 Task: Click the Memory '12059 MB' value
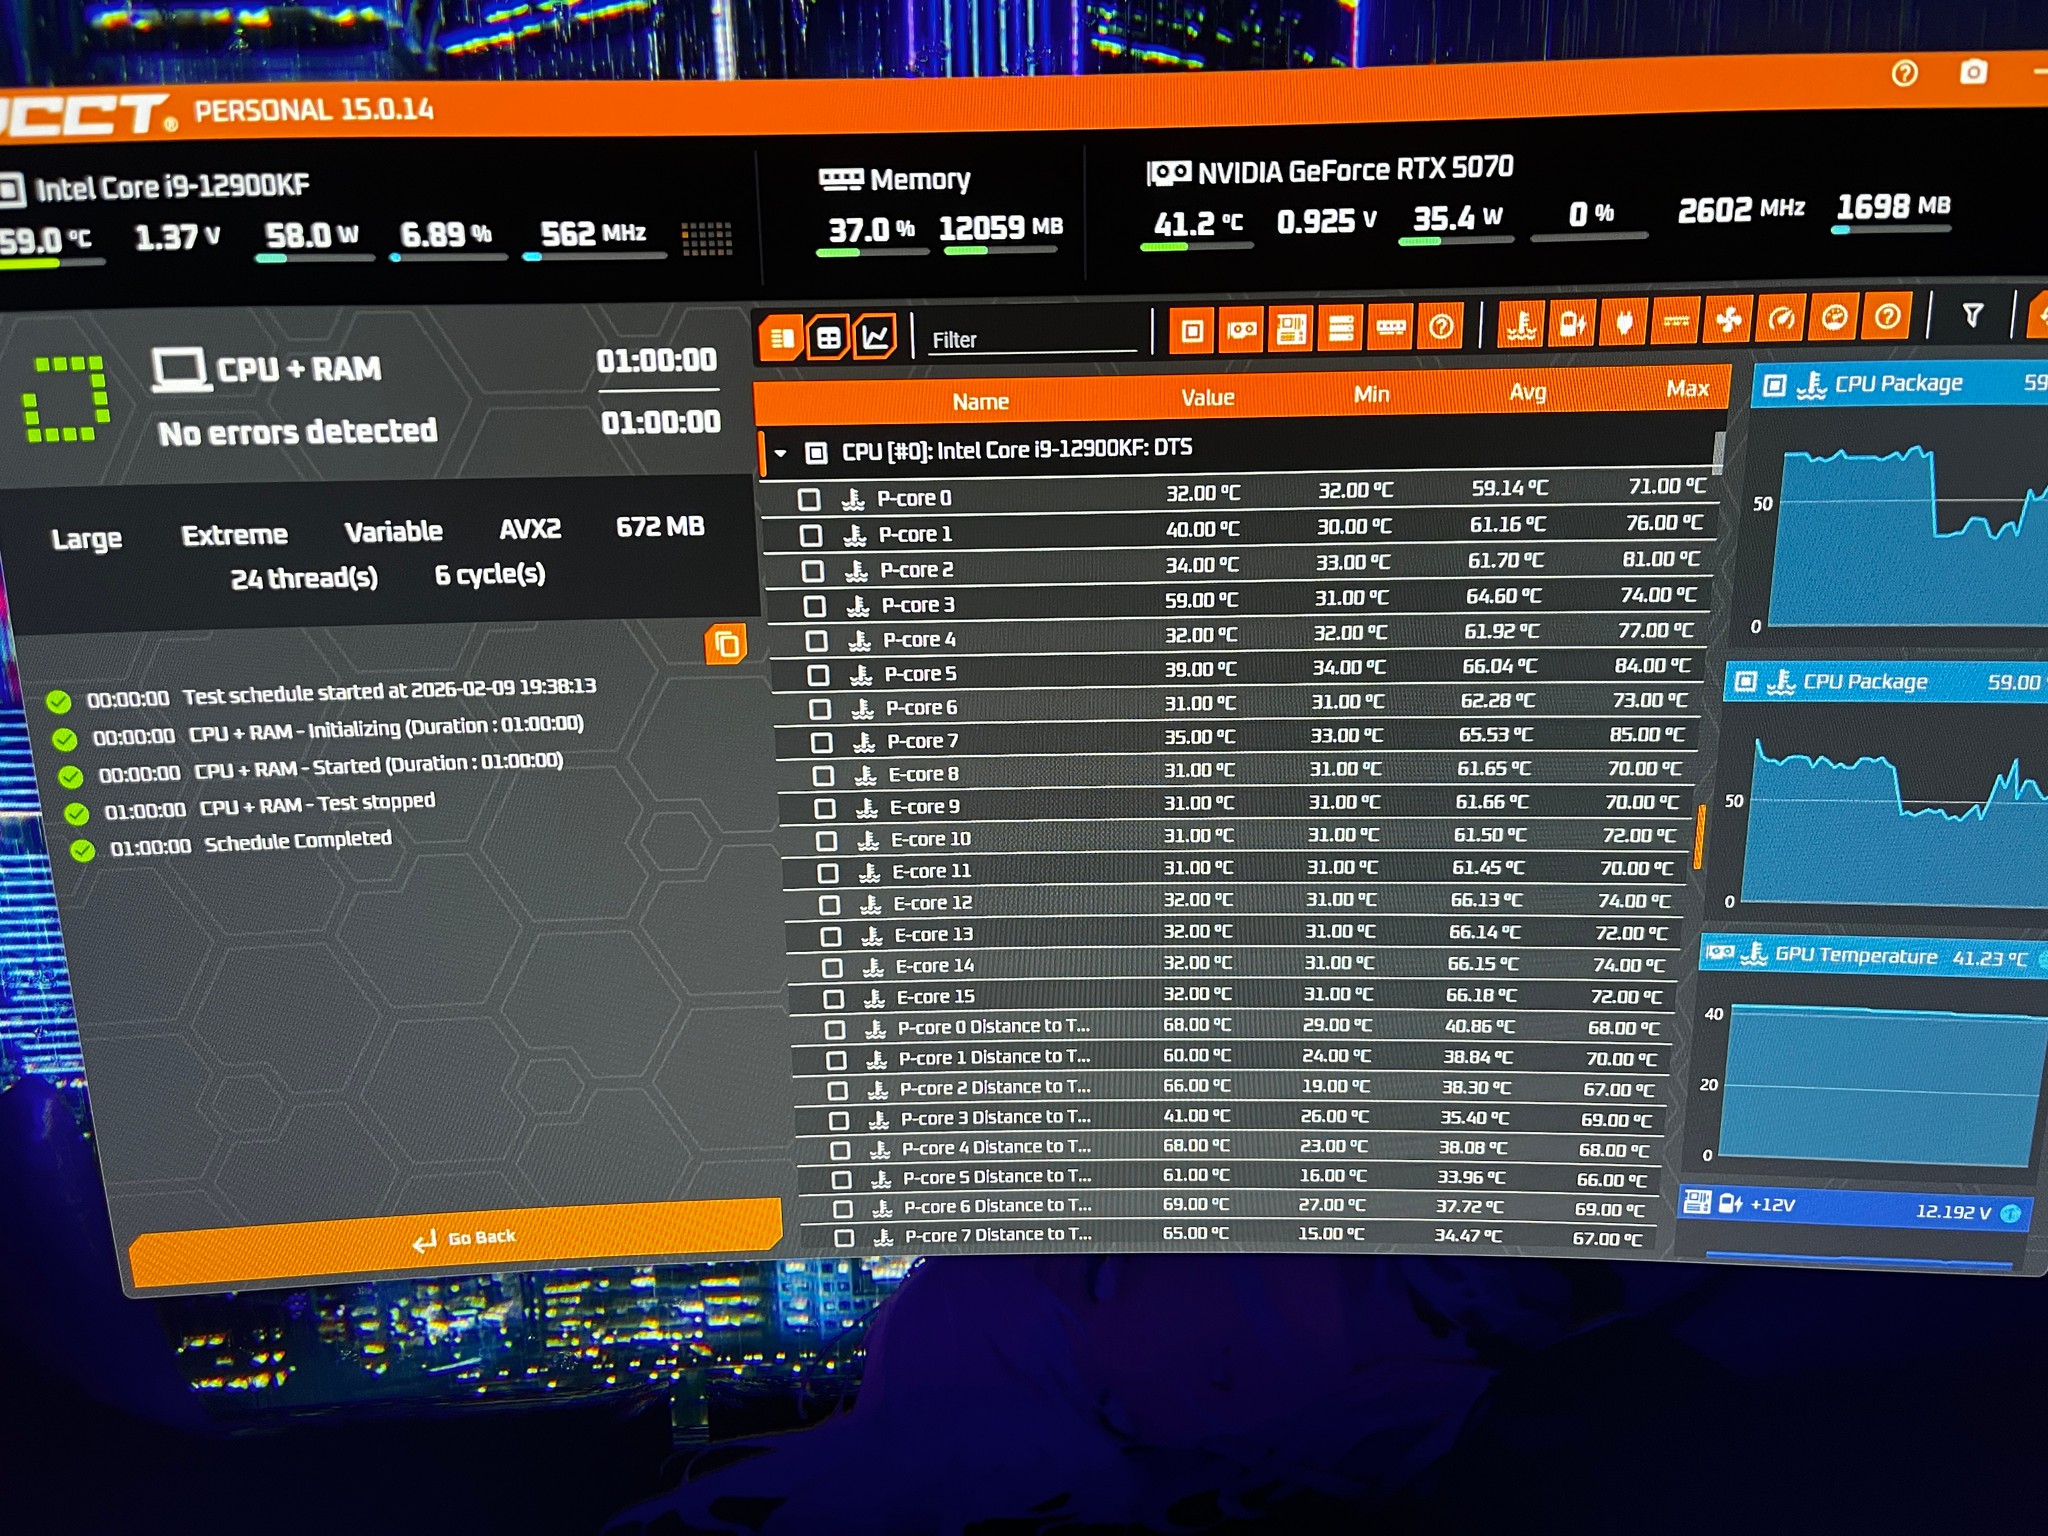click(x=1000, y=228)
